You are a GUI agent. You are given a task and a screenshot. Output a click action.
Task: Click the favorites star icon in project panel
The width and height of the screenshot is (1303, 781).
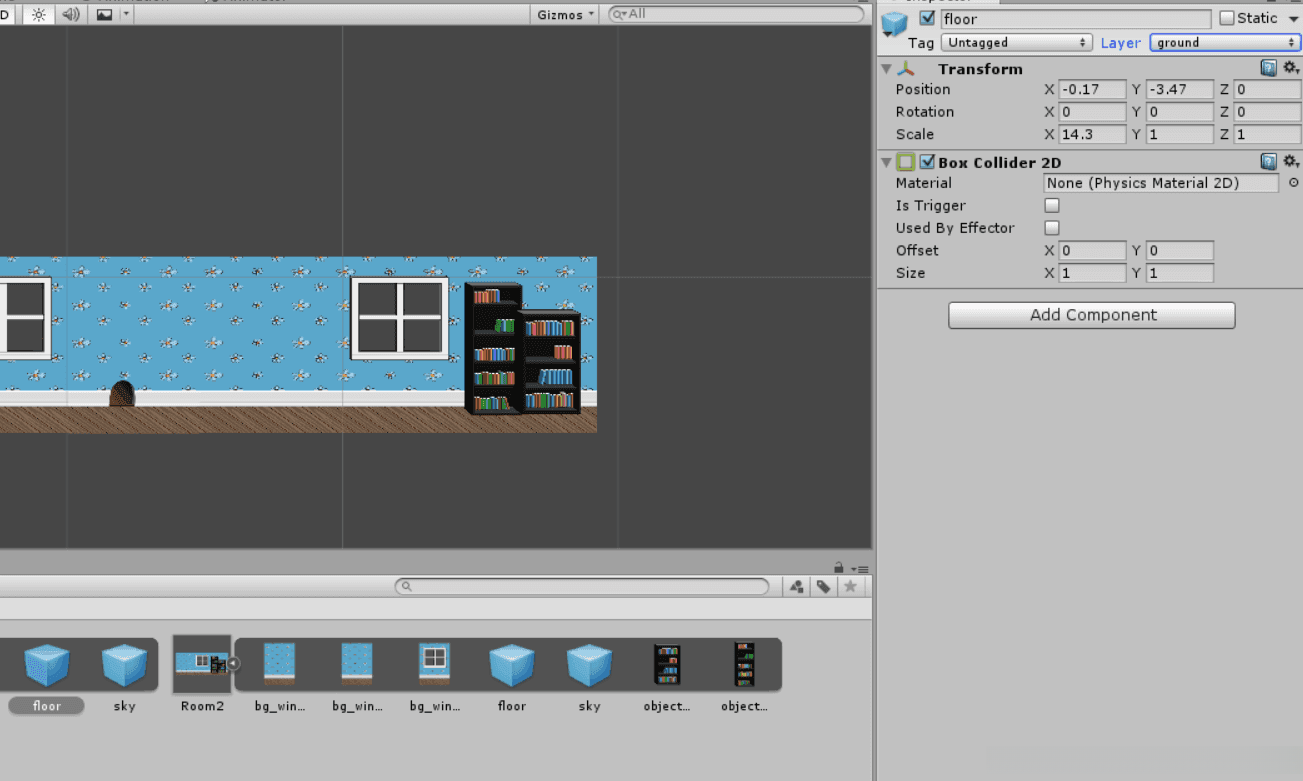(850, 587)
